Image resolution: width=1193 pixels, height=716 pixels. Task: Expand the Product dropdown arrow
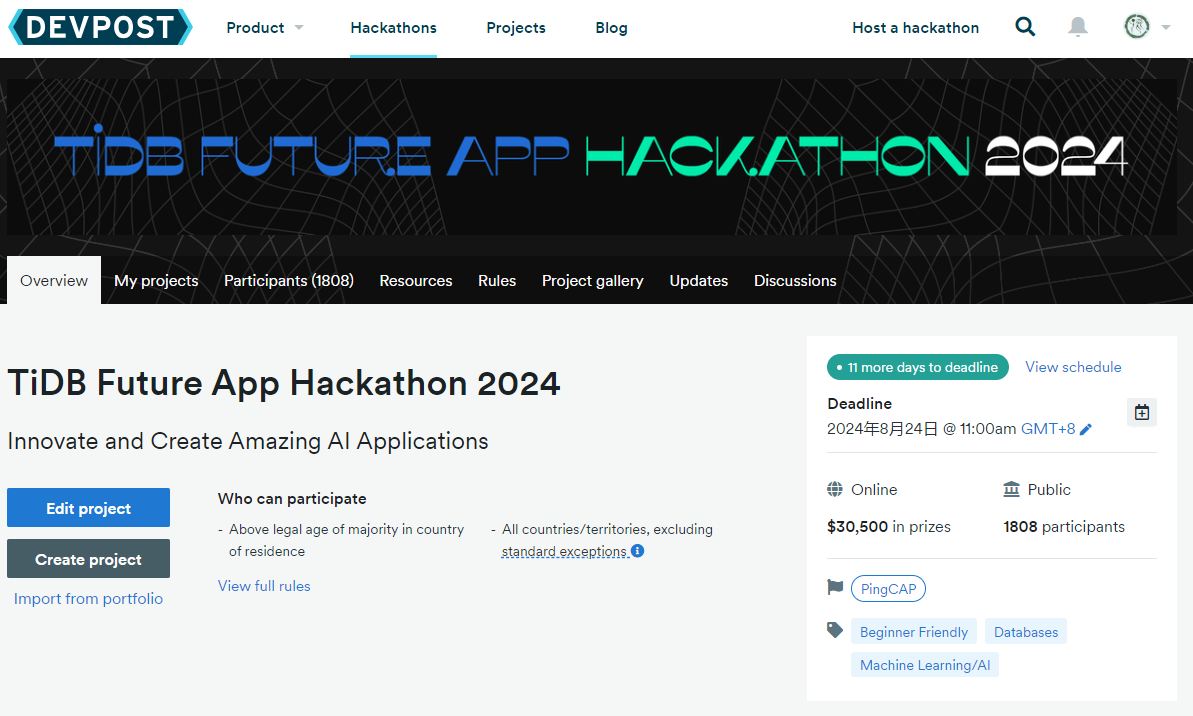point(299,27)
